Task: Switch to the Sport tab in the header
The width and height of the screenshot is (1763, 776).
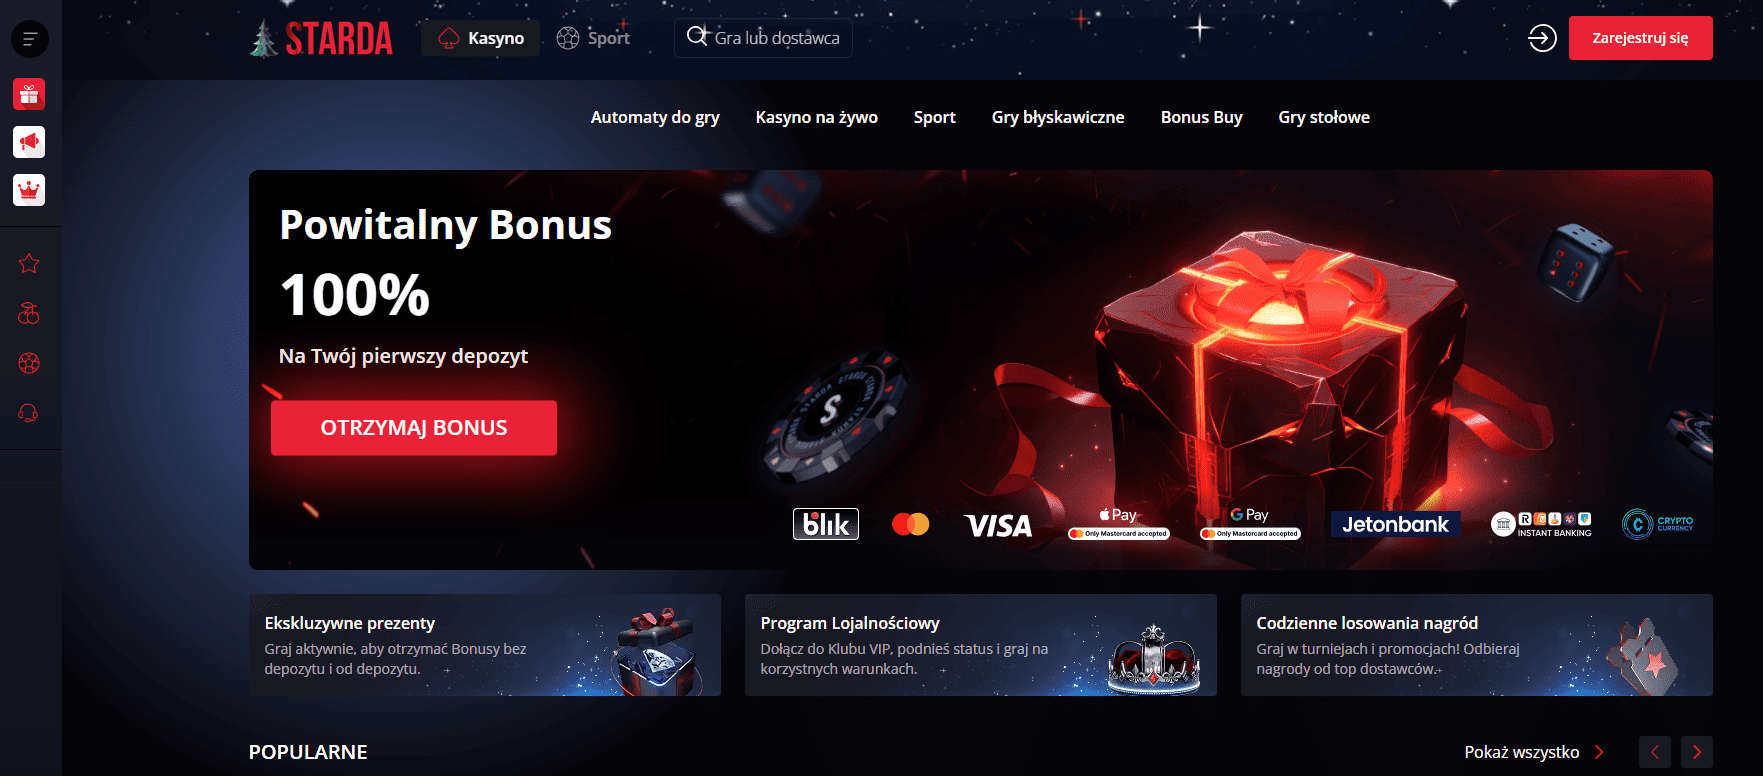Action: [593, 38]
